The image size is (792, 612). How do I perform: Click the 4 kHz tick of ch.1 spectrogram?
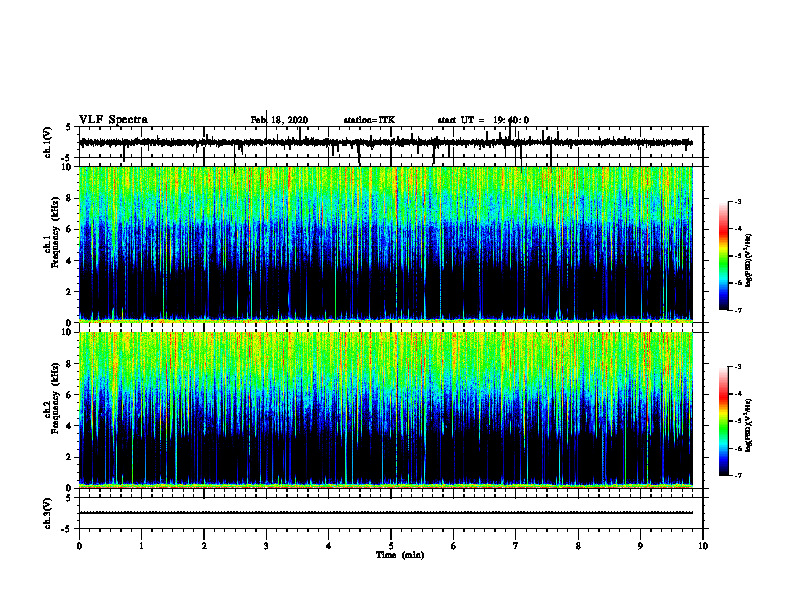[70, 261]
